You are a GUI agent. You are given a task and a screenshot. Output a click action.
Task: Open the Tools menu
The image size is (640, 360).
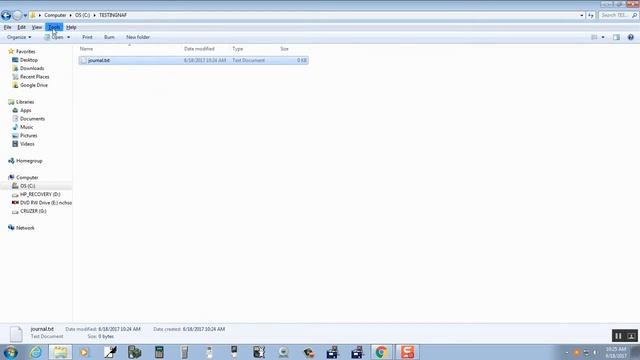54,27
